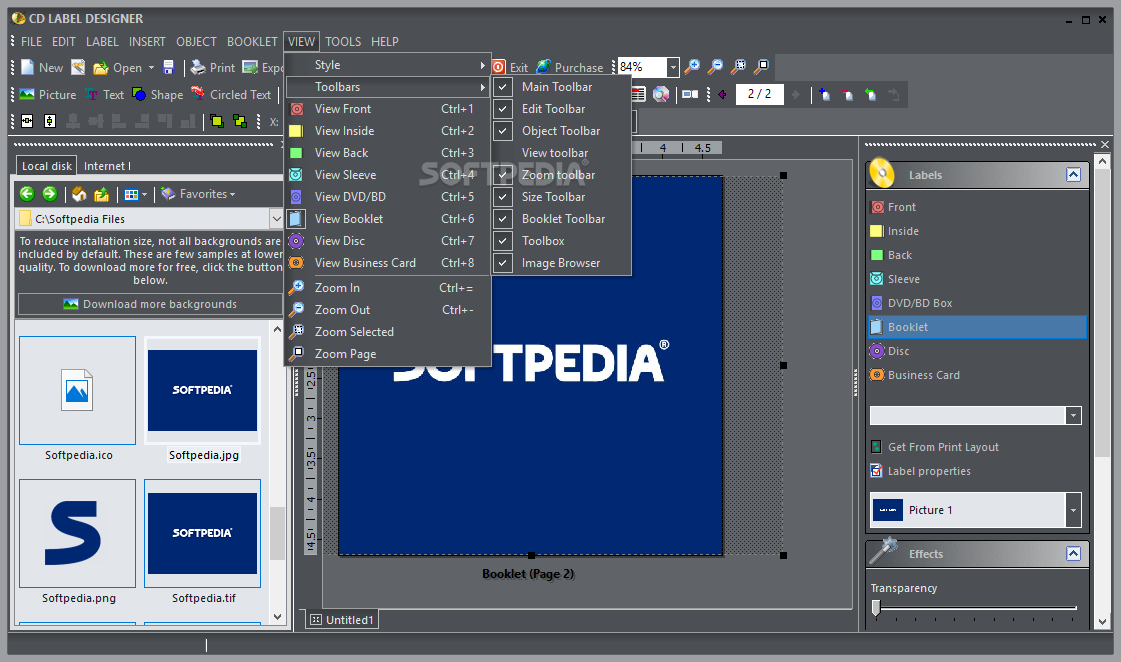The width and height of the screenshot is (1121, 662).
Task: Open the Open button dropdown arrow
Action: [x=152, y=68]
